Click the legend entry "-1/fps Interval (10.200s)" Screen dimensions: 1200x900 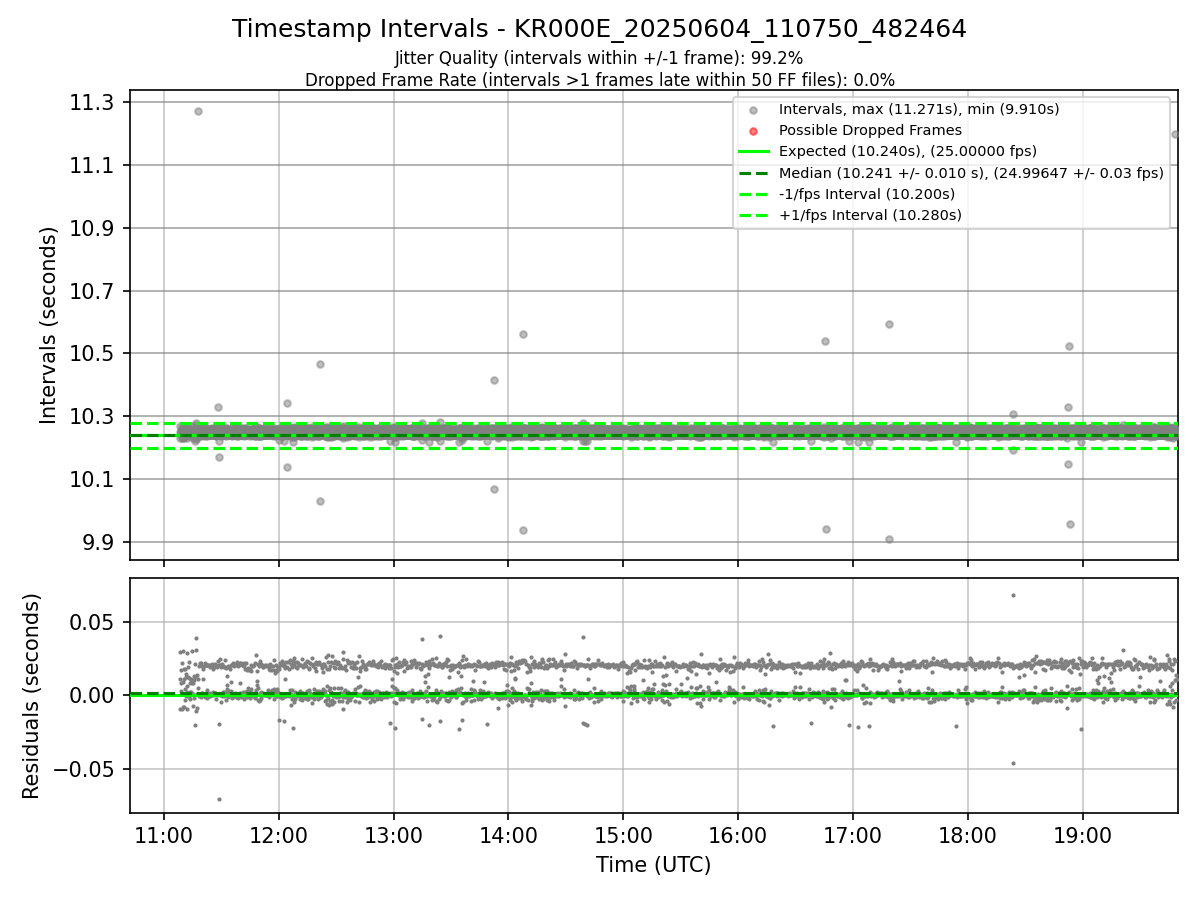click(866, 194)
